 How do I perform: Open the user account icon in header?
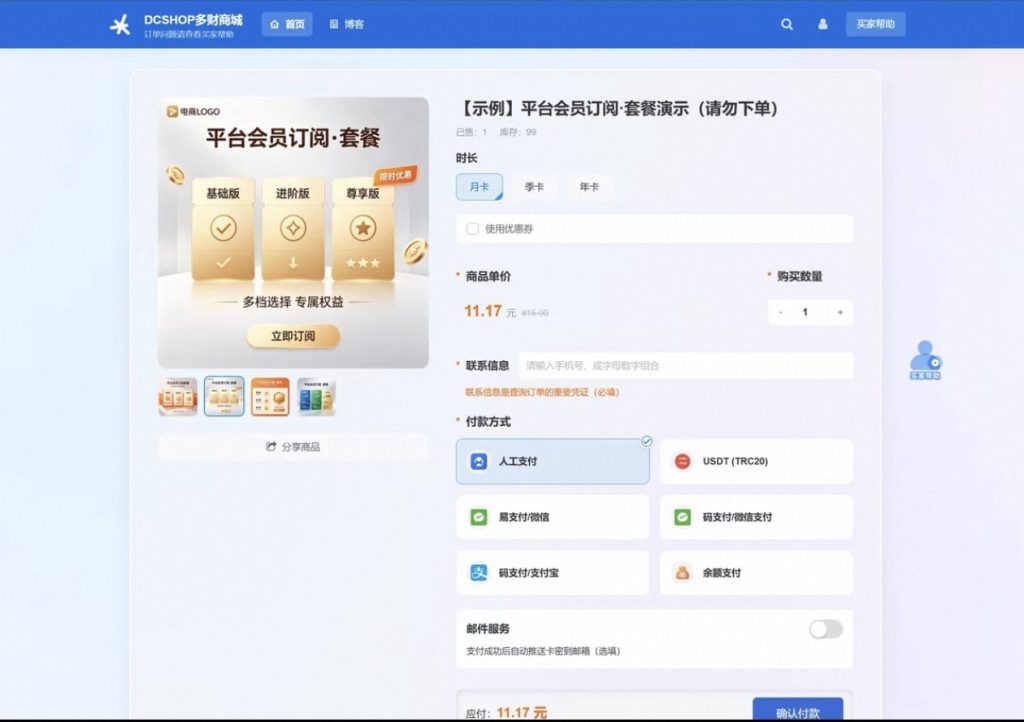point(823,24)
